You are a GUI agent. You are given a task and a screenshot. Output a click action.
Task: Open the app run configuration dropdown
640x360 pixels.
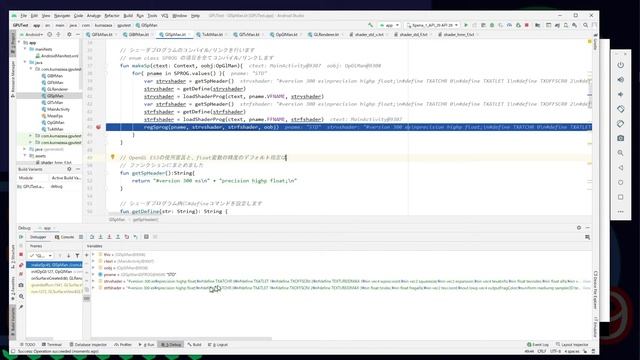point(389,25)
